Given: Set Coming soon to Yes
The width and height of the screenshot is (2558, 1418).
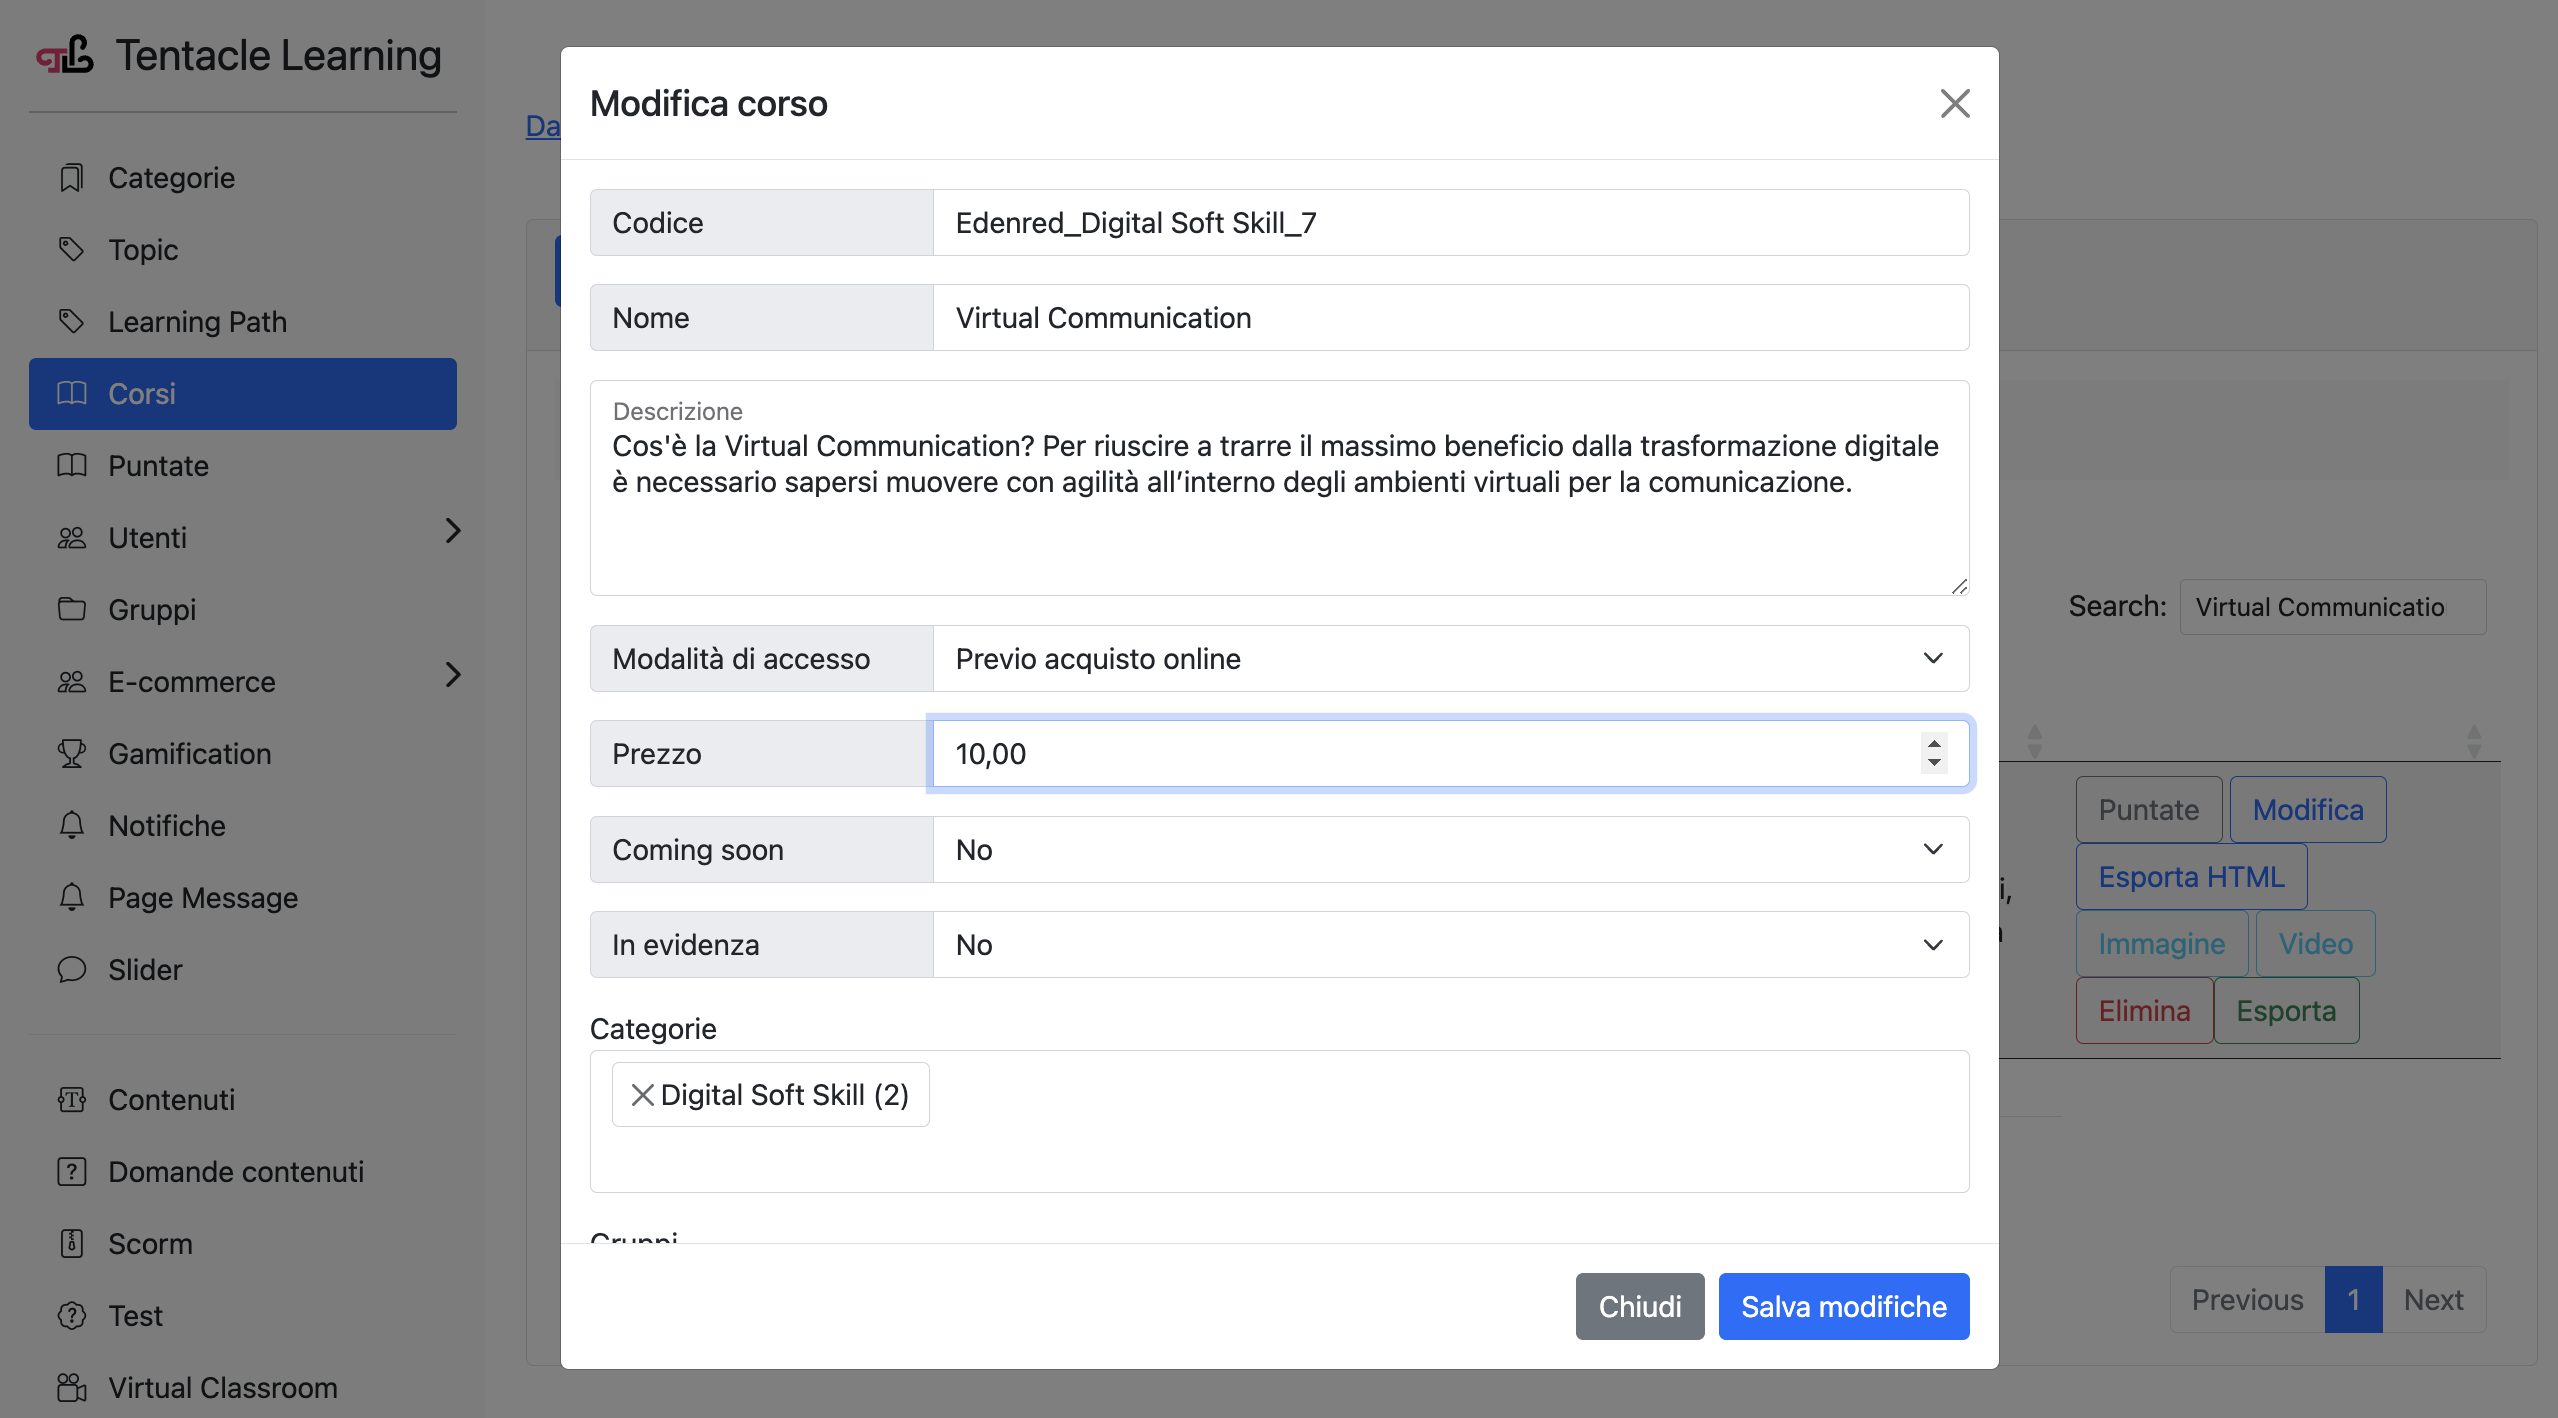Looking at the screenshot, I should [x=1932, y=849].
